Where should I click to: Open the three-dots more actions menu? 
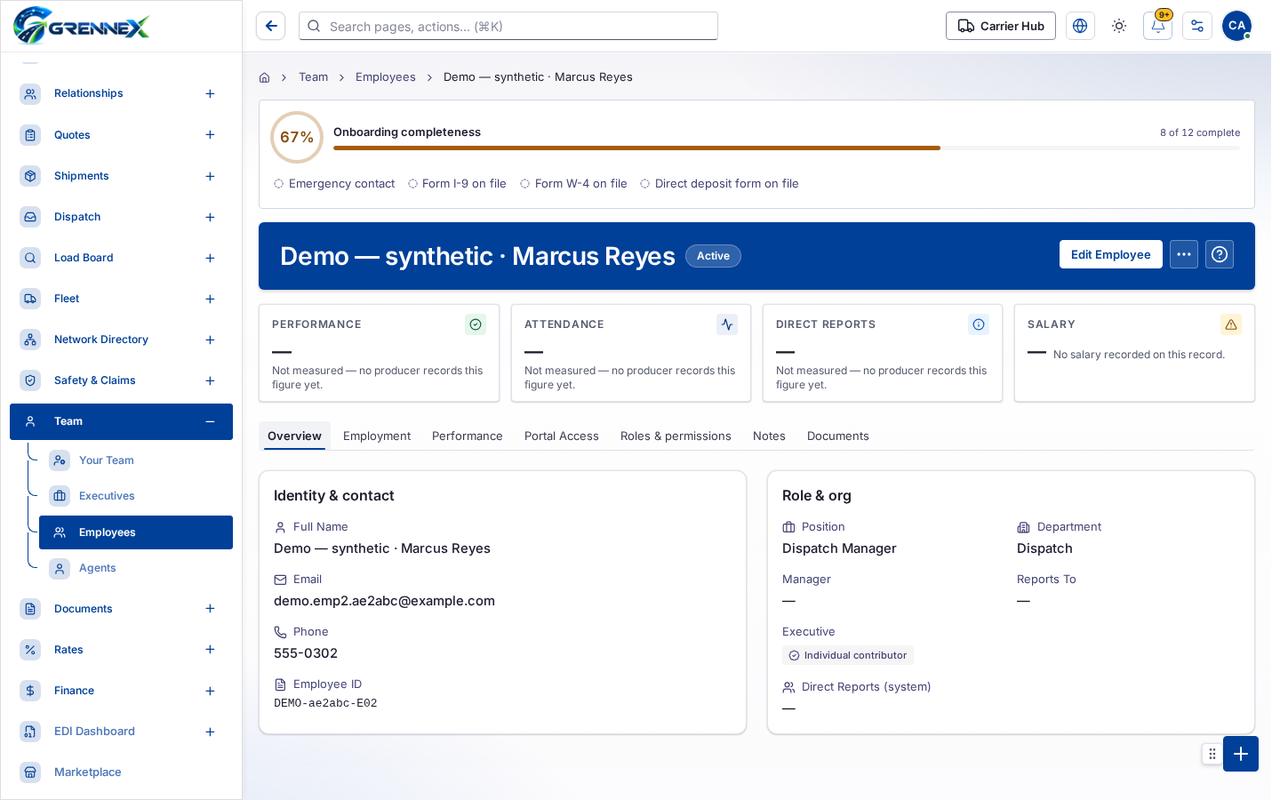pyautogui.click(x=1184, y=254)
